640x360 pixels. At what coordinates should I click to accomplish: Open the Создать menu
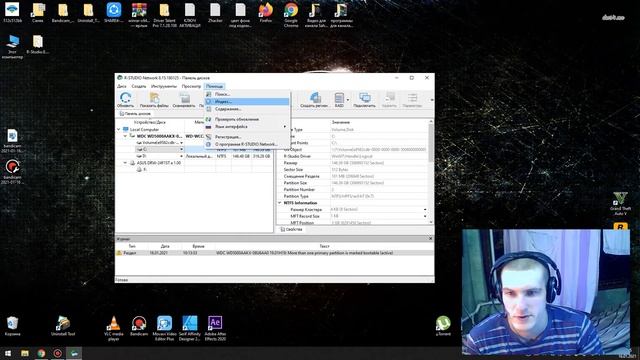click(x=139, y=86)
